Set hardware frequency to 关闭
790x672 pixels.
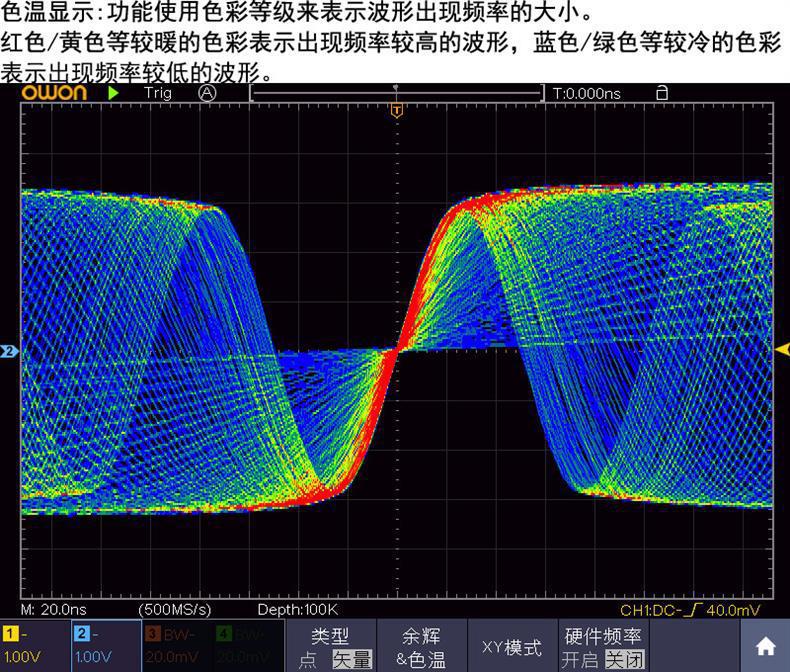click(x=625, y=659)
